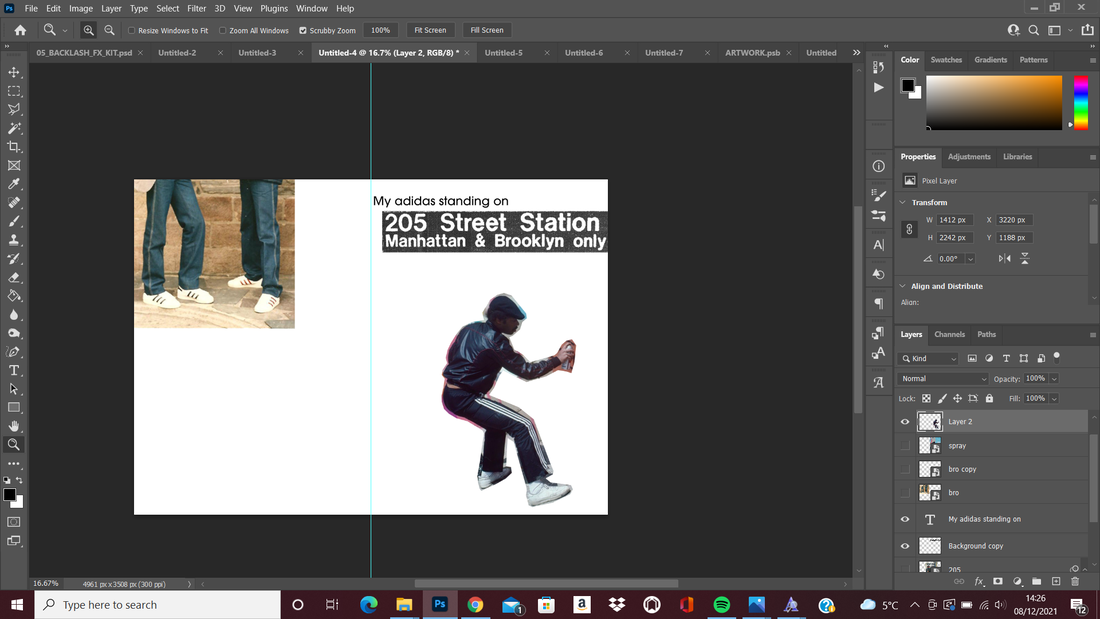Flip horizontal icon in Transform
This screenshot has width=1100, height=619.
1005,258
